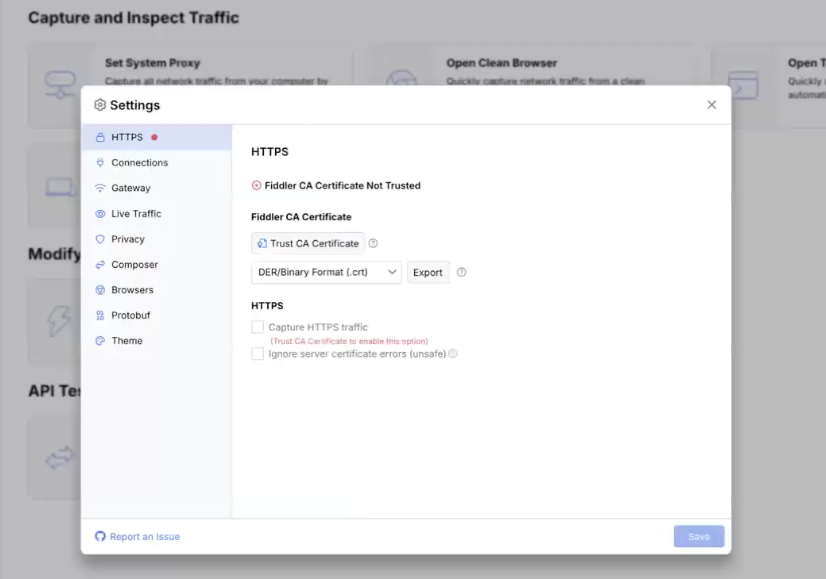Viewport: 826px width, 579px height.
Task: Switch to the Browsers settings tab
Action: click(156, 290)
